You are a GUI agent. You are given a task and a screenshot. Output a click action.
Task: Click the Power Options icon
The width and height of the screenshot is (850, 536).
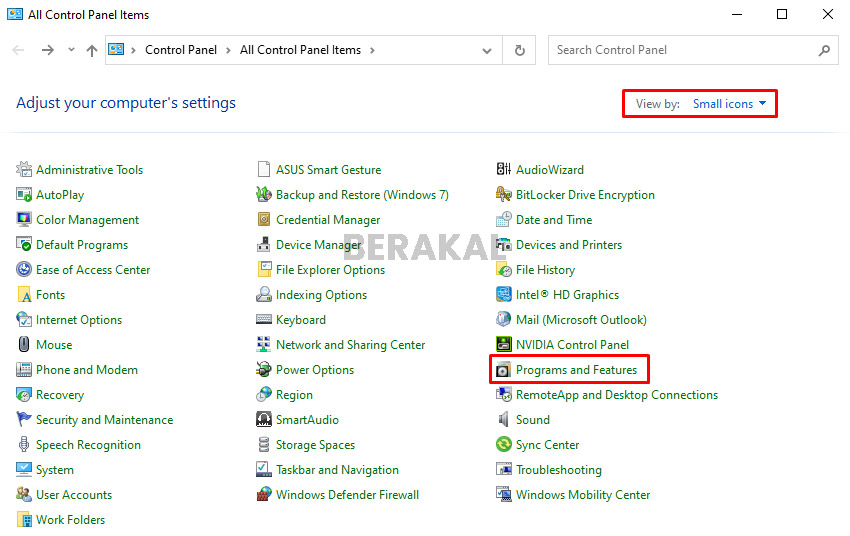263,370
